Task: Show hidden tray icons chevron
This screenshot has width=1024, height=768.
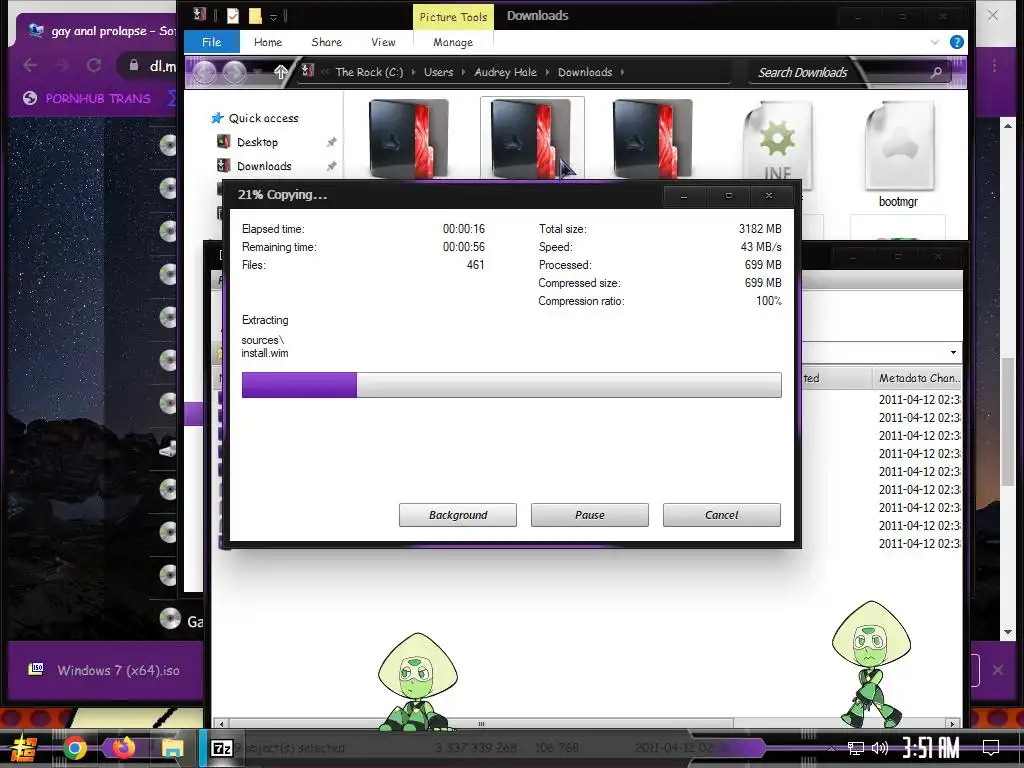Action: pyautogui.click(x=831, y=748)
